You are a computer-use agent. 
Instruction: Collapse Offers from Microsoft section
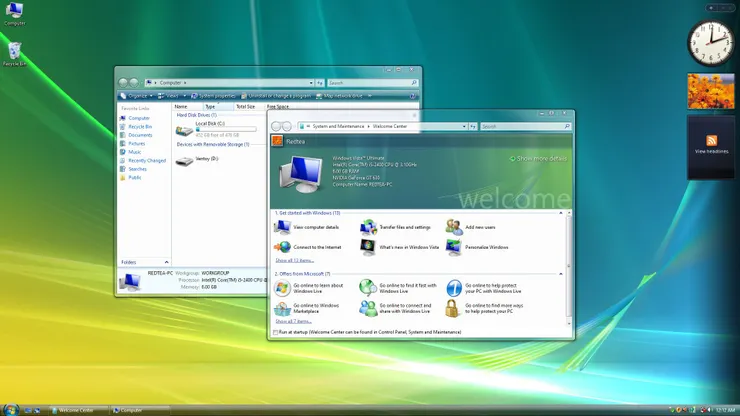(561, 274)
